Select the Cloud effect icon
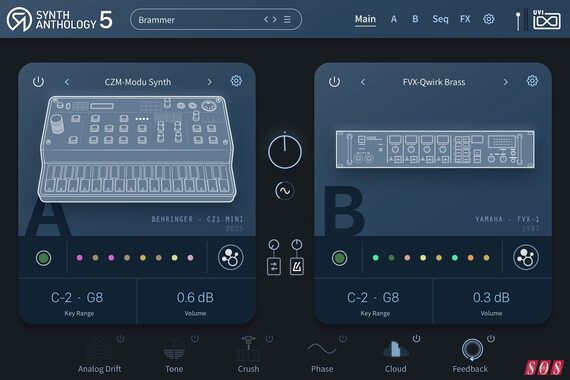 [x=396, y=349]
